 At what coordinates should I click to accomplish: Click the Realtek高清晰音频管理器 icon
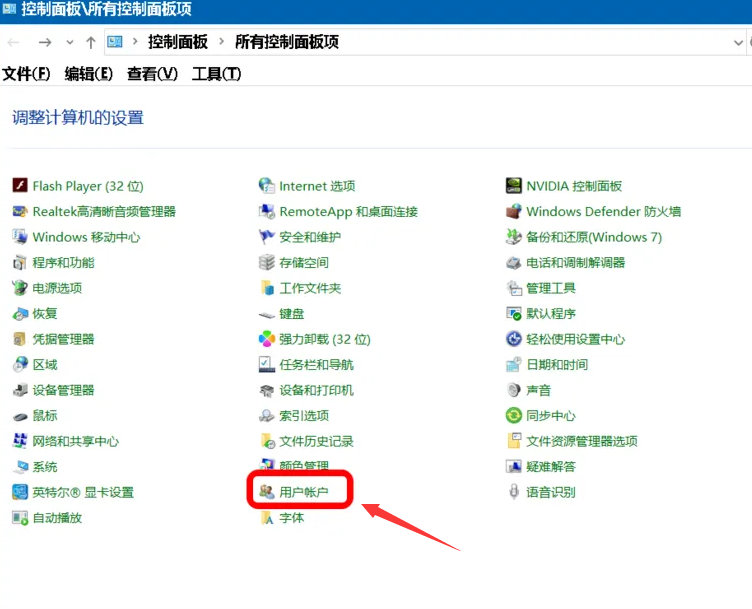pos(20,211)
